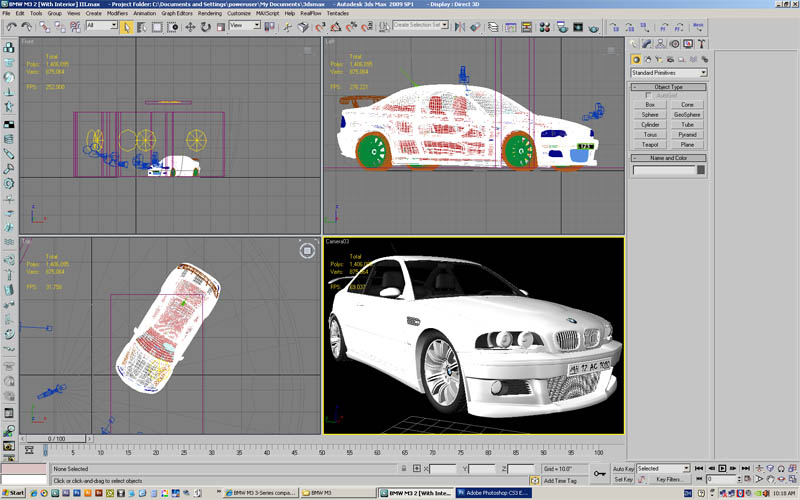800x500 pixels.
Task: Toggle Maximize Viewport in the corner
Action: point(792,479)
